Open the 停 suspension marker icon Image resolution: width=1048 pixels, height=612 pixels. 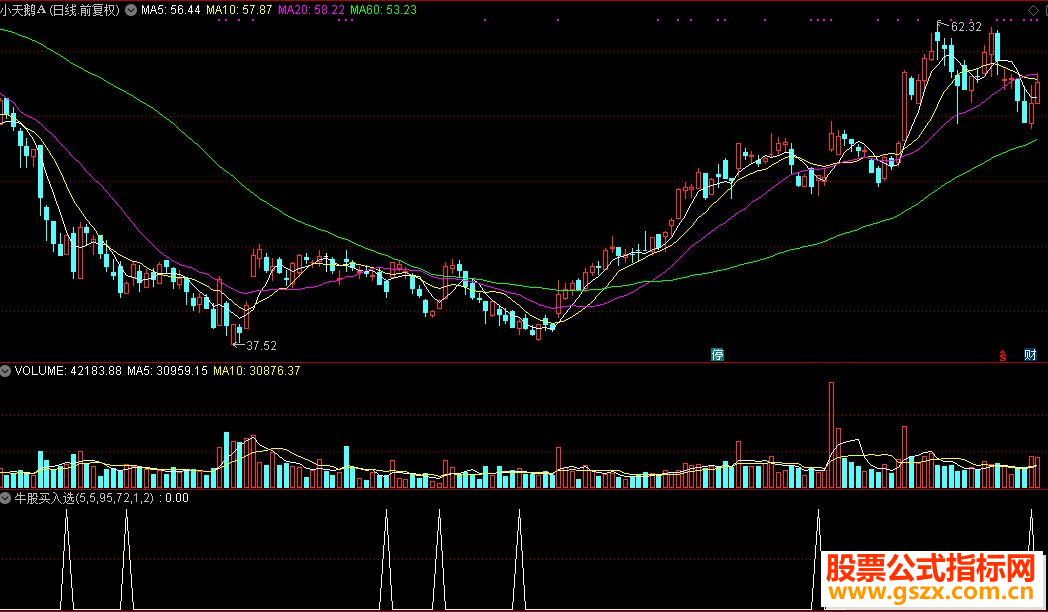[x=717, y=355]
